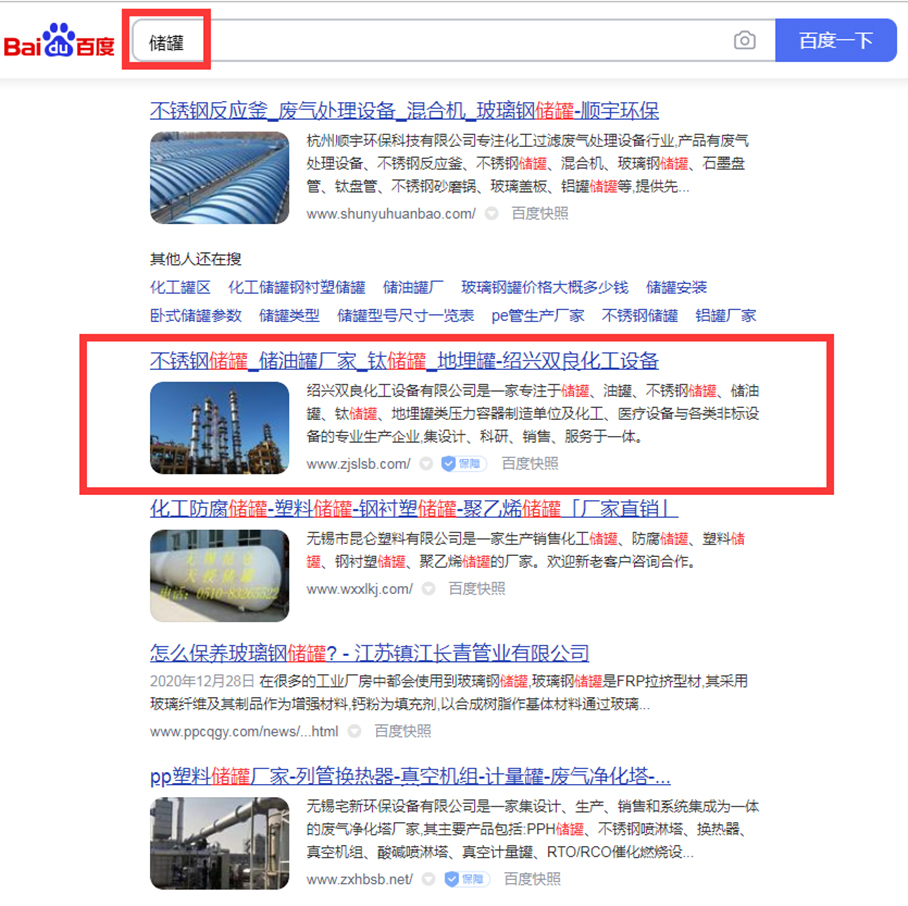
Task: Select related search 储罐型号尺寸一览表
Action: pyautogui.click(x=405, y=316)
